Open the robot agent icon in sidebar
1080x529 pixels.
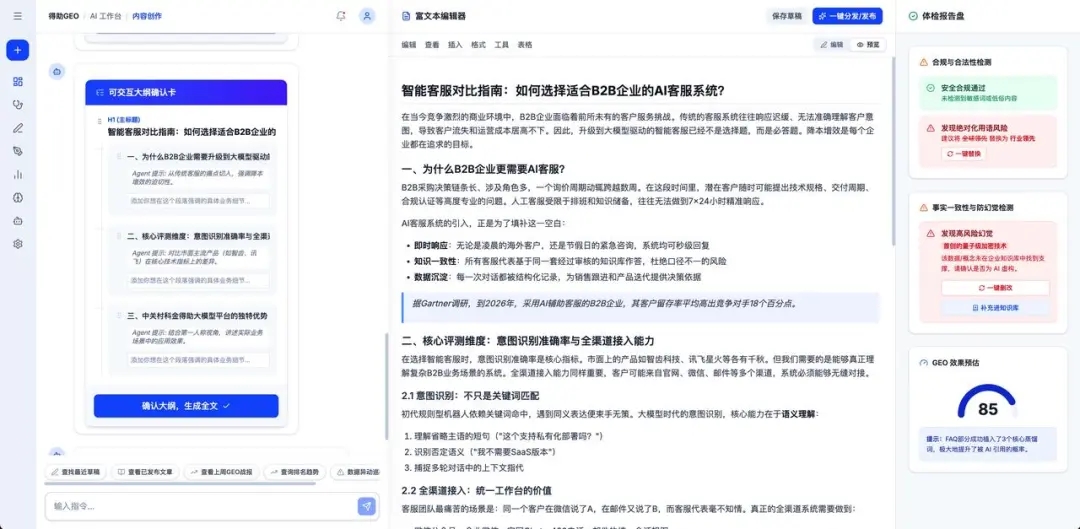[x=17, y=220]
